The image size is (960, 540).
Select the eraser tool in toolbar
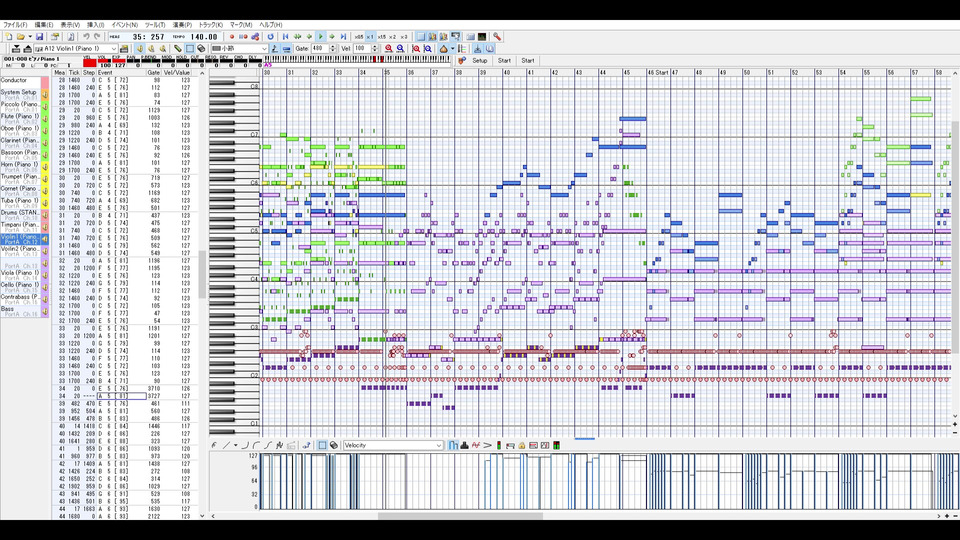[x=201, y=48]
